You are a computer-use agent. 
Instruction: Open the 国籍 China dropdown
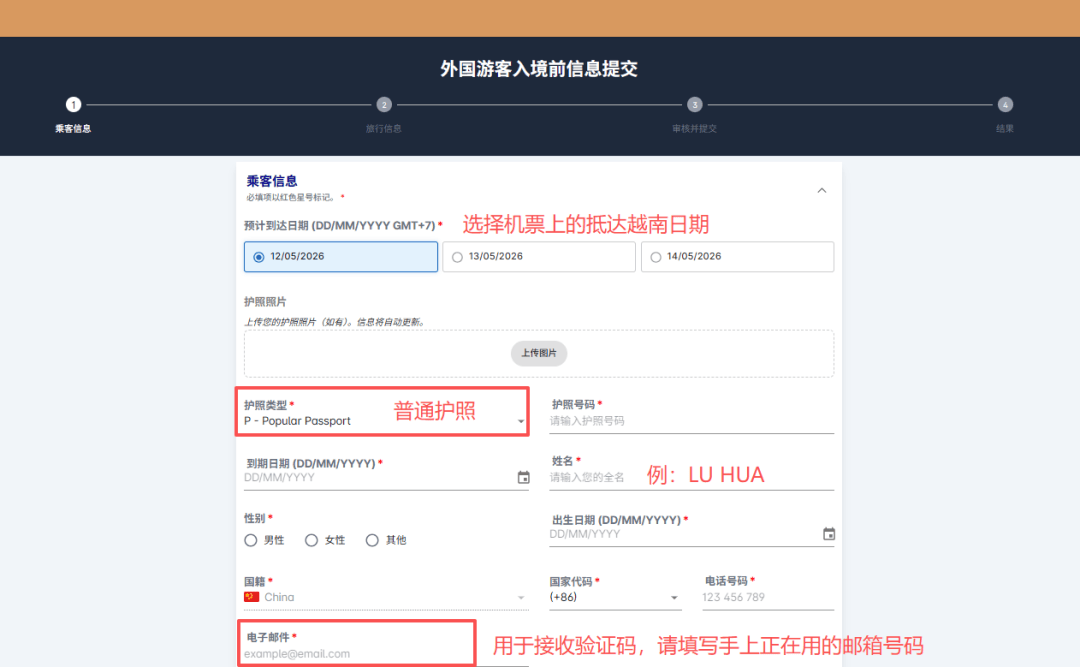pos(386,597)
